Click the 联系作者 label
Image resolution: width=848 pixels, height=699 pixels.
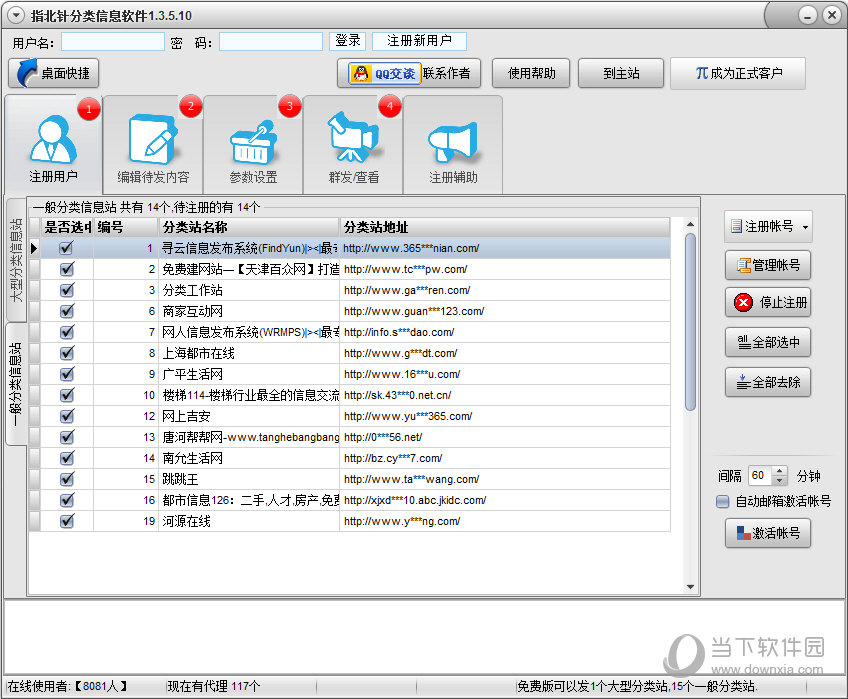pos(446,73)
